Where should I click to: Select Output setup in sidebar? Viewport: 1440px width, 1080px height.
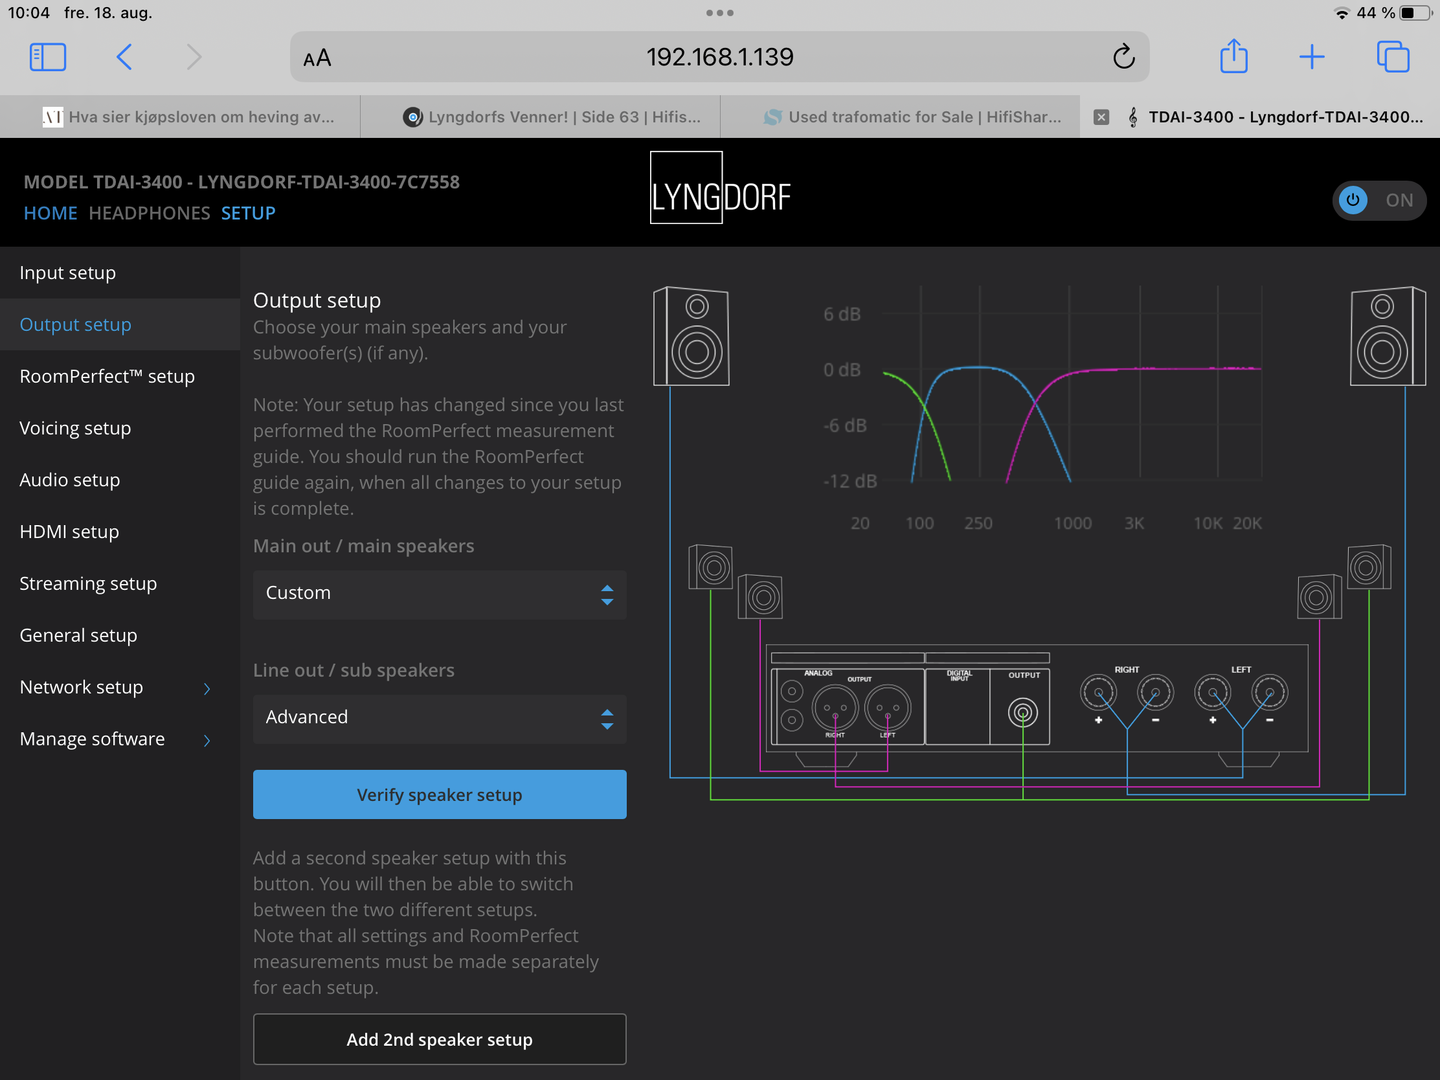(120, 325)
